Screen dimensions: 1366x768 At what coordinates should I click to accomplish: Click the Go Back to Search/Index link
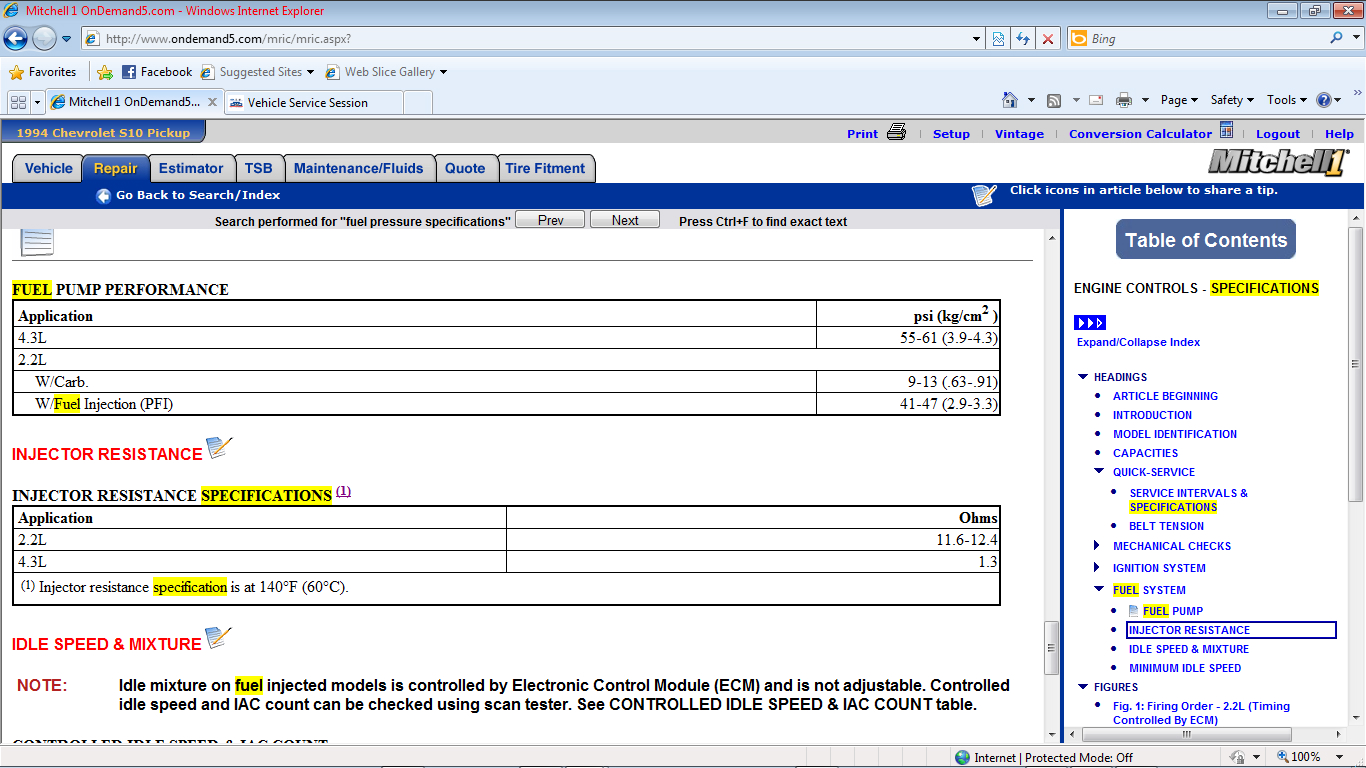click(x=198, y=195)
